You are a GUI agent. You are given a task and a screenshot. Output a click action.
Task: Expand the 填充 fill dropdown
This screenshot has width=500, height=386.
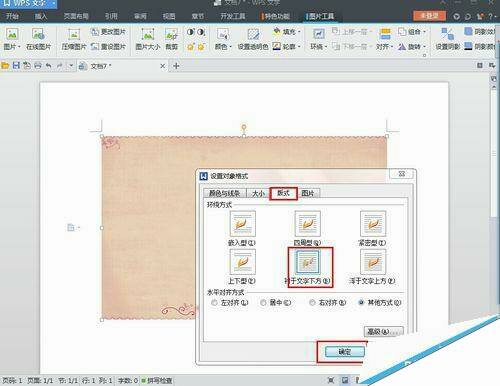299,32
